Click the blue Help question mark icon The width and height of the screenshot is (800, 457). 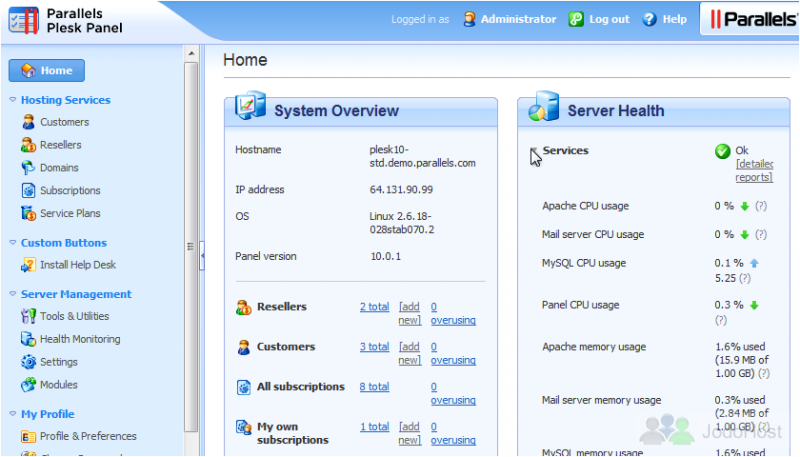[x=649, y=19]
